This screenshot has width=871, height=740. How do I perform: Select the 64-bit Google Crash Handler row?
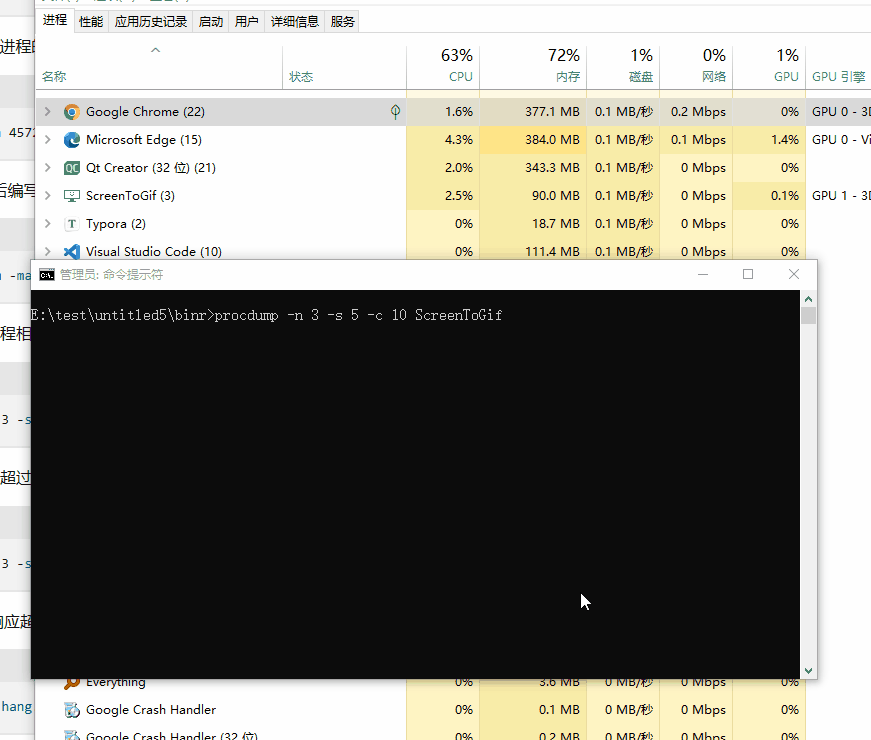point(453,709)
